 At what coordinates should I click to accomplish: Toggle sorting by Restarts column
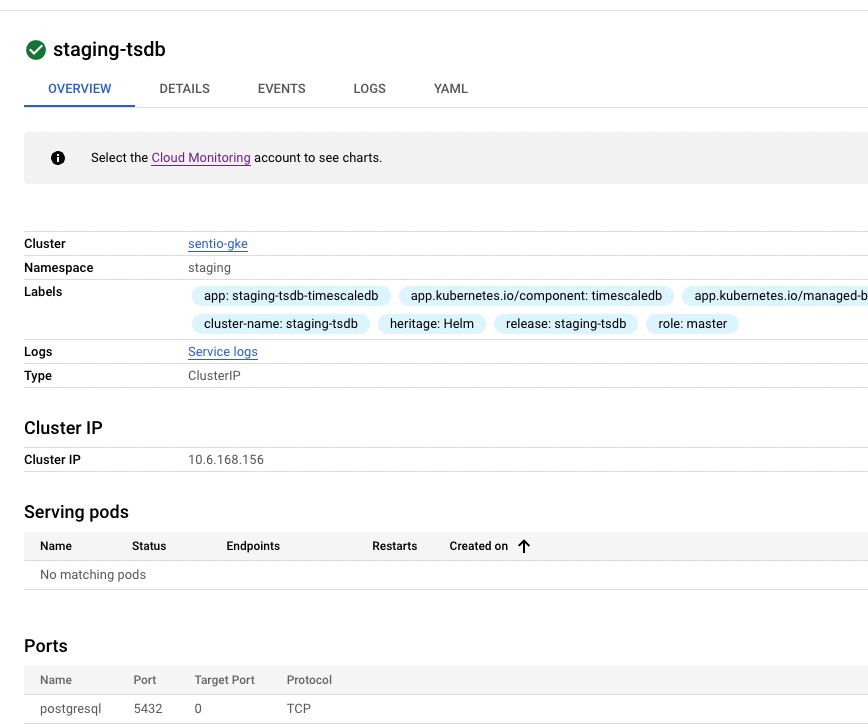[394, 546]
